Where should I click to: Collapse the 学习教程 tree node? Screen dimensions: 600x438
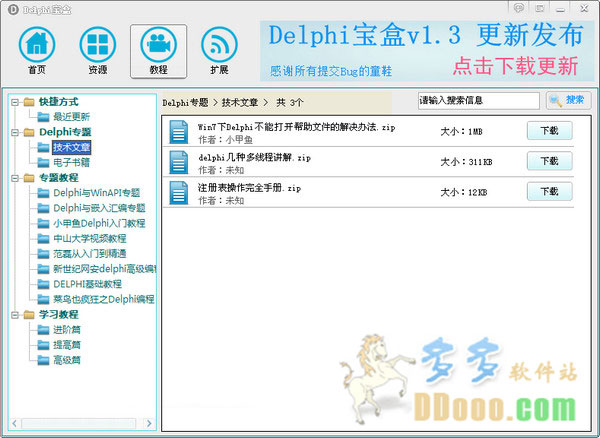(15, 315)
